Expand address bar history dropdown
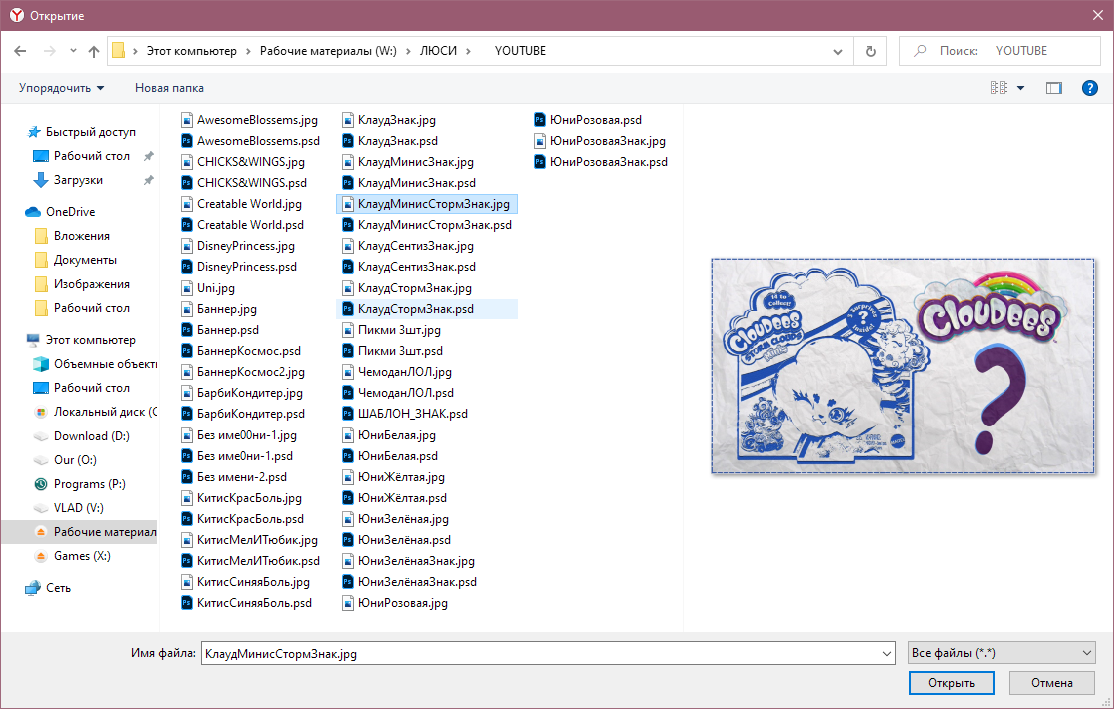Screen dimensions: 1114x709 pyautogui.click(x=838, y=51)
